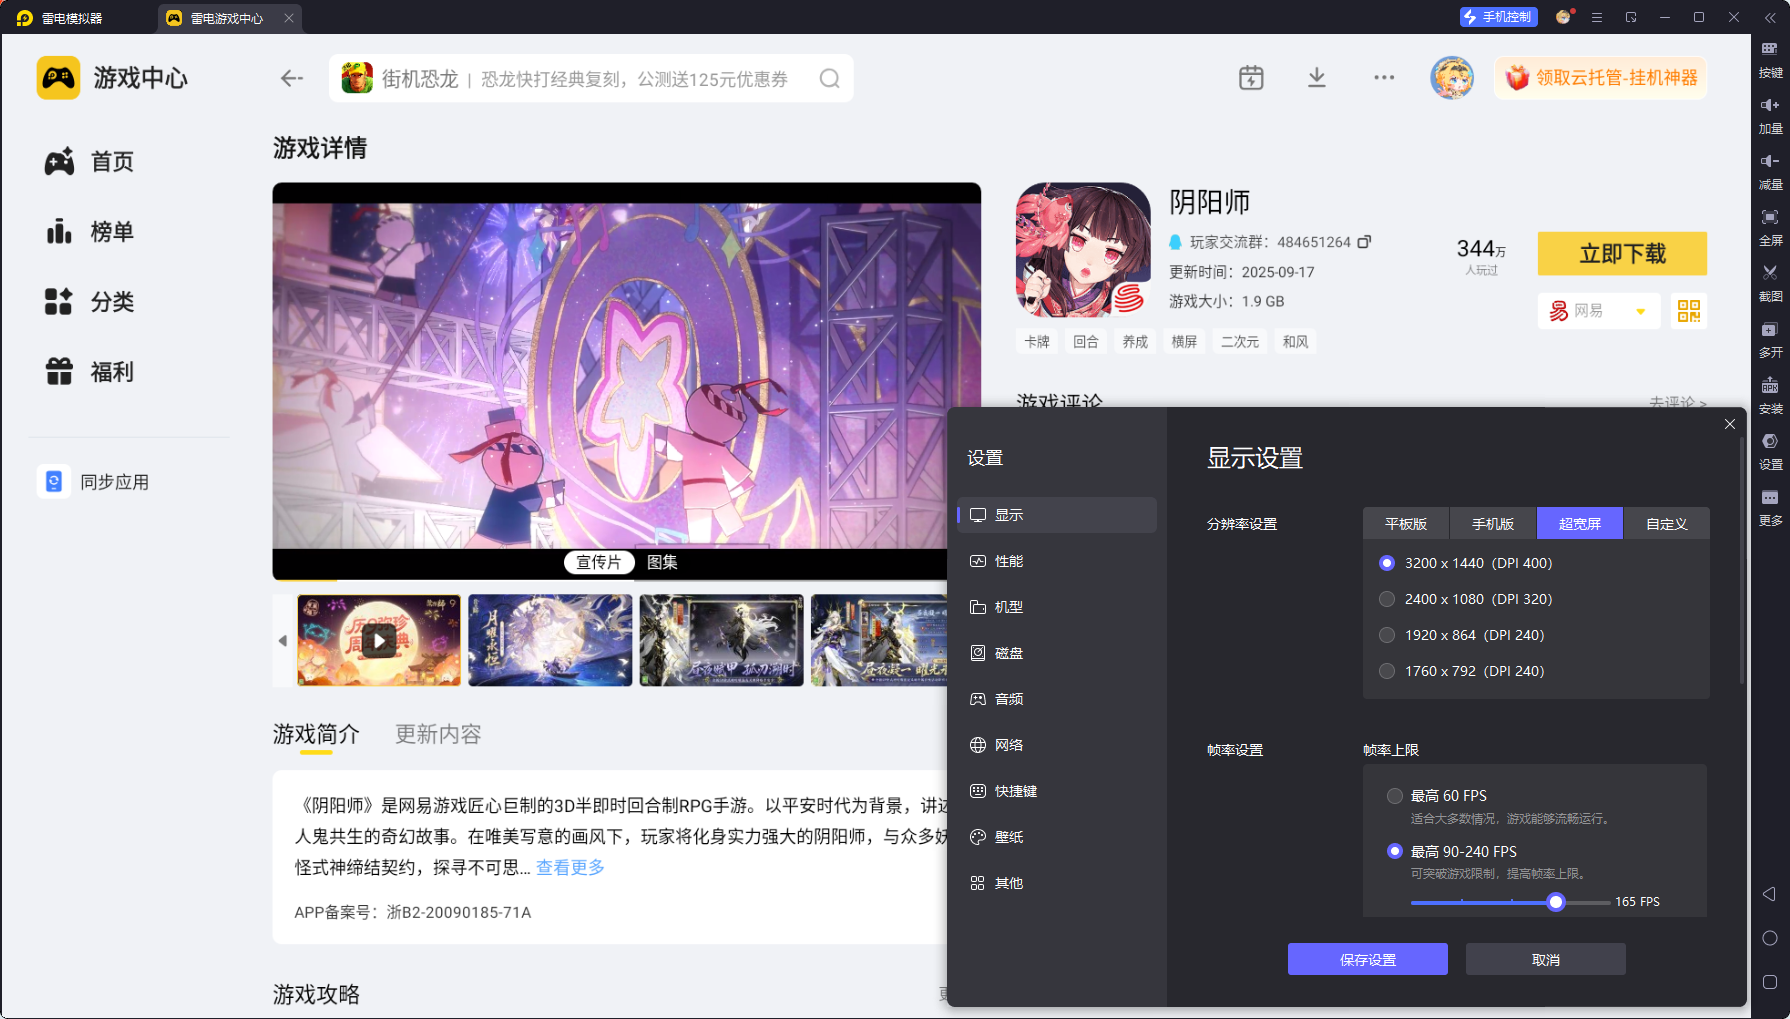1790x1019 pixels.
Task: Select 3200 x 1440 resolution option
Action: pos(1387,563)
